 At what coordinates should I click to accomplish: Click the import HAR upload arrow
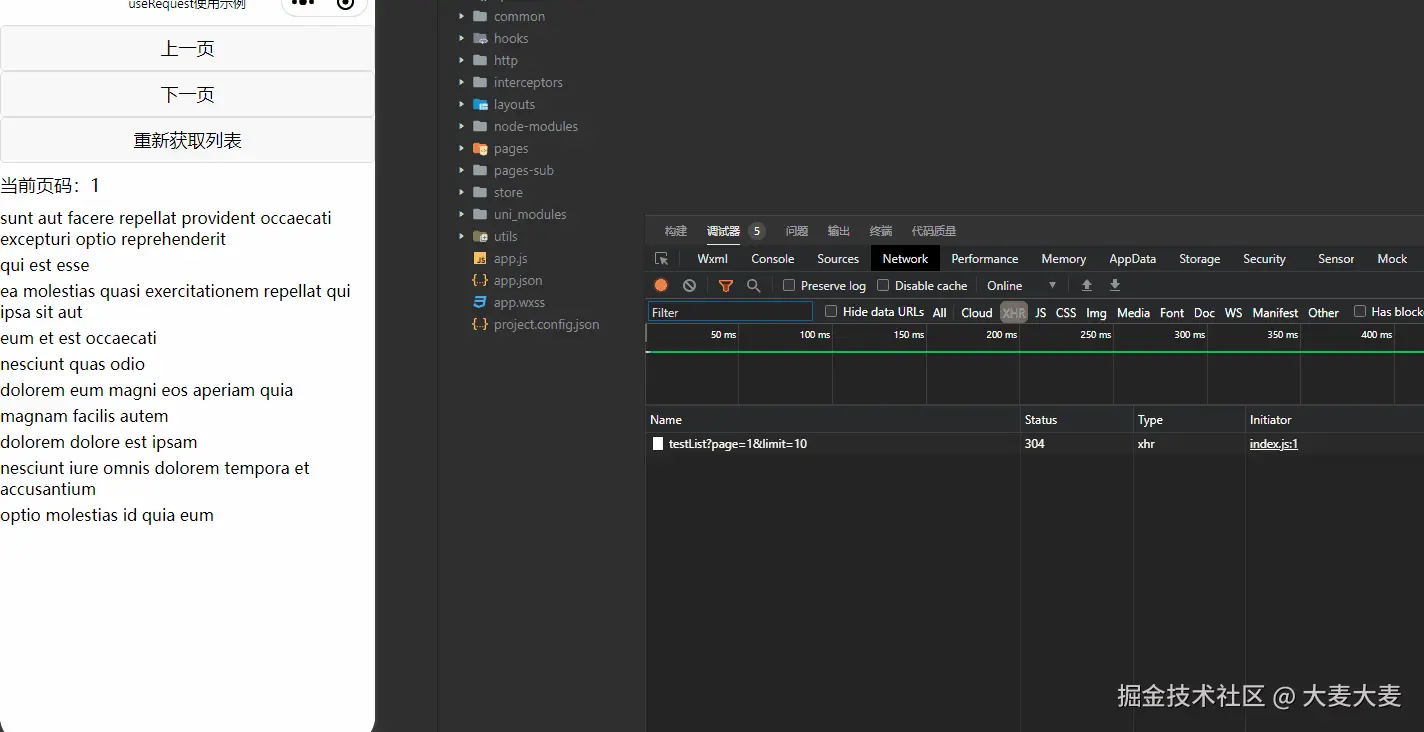(x=1087, y=285)
